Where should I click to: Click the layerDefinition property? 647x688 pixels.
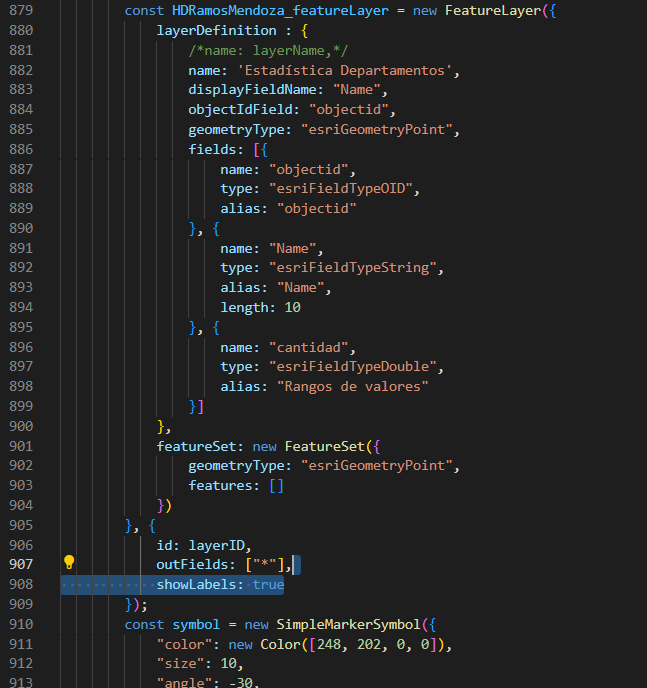tap(216, 30)
